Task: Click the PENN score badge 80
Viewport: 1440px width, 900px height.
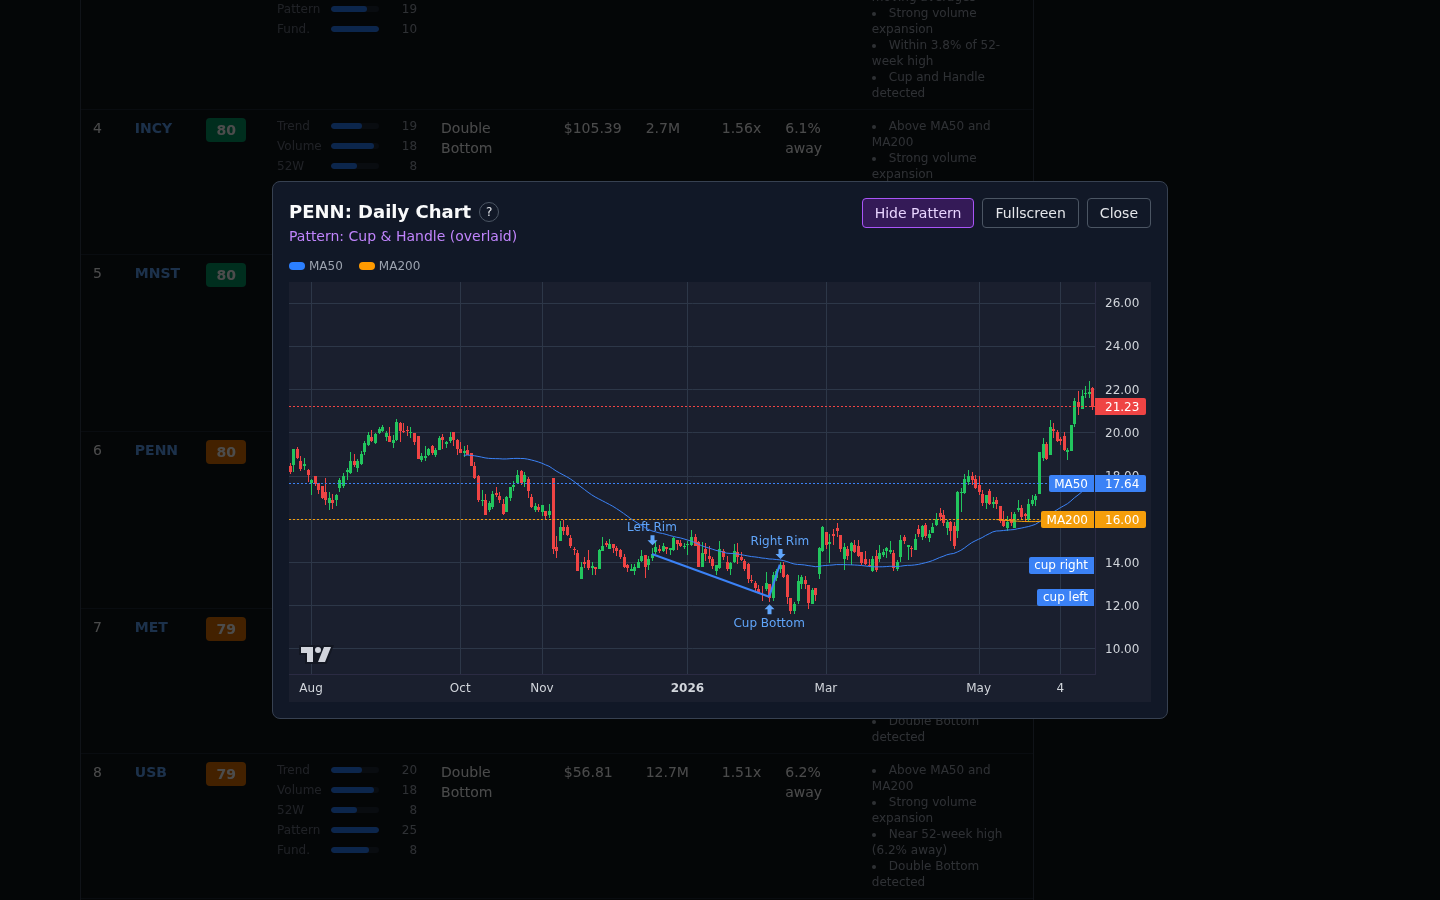Action: pos(226,452)
